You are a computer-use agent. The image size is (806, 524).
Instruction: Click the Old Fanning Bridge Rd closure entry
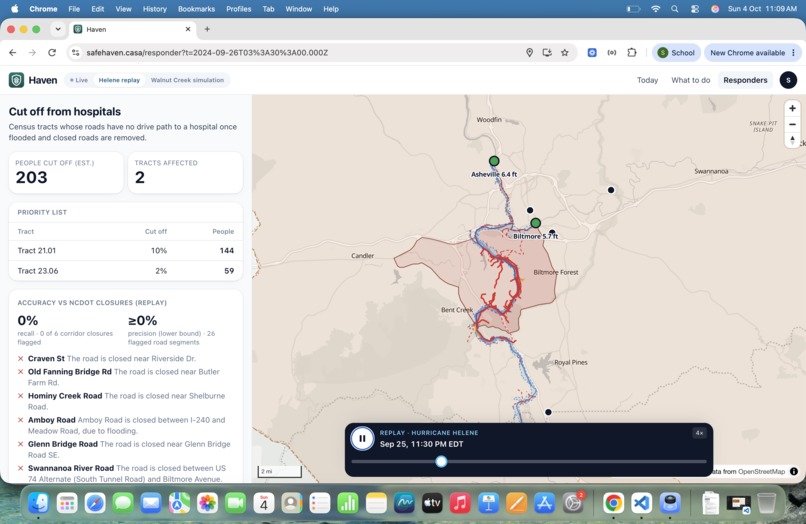coord(125,377)
